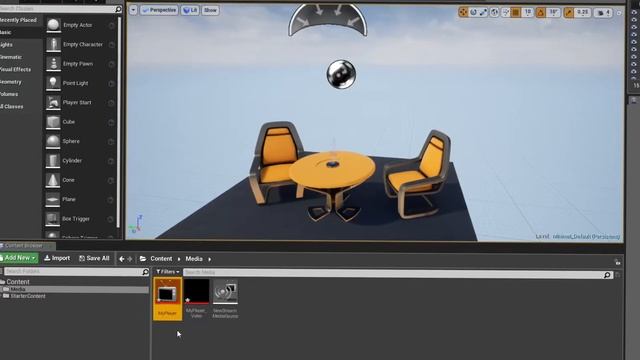The image size is (640, 360).
Task: Expand the arrow after Content breadcrumb
Action: (179, 259)
